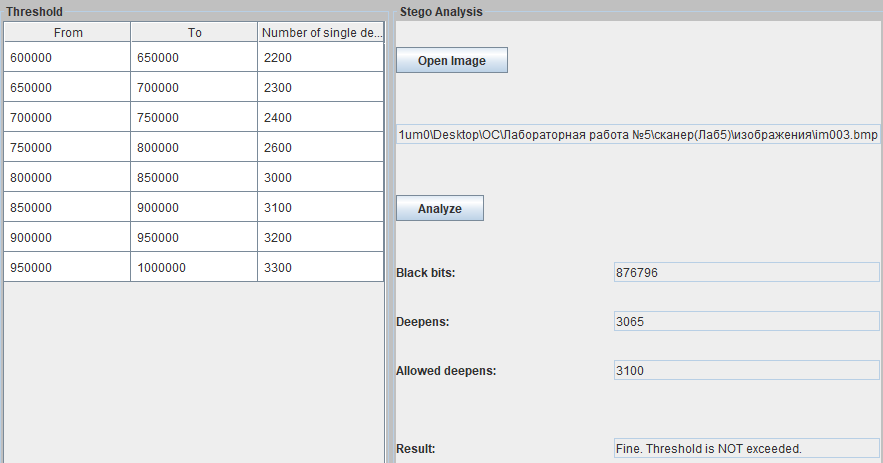Click the Number of single de... header

(321, 33)
